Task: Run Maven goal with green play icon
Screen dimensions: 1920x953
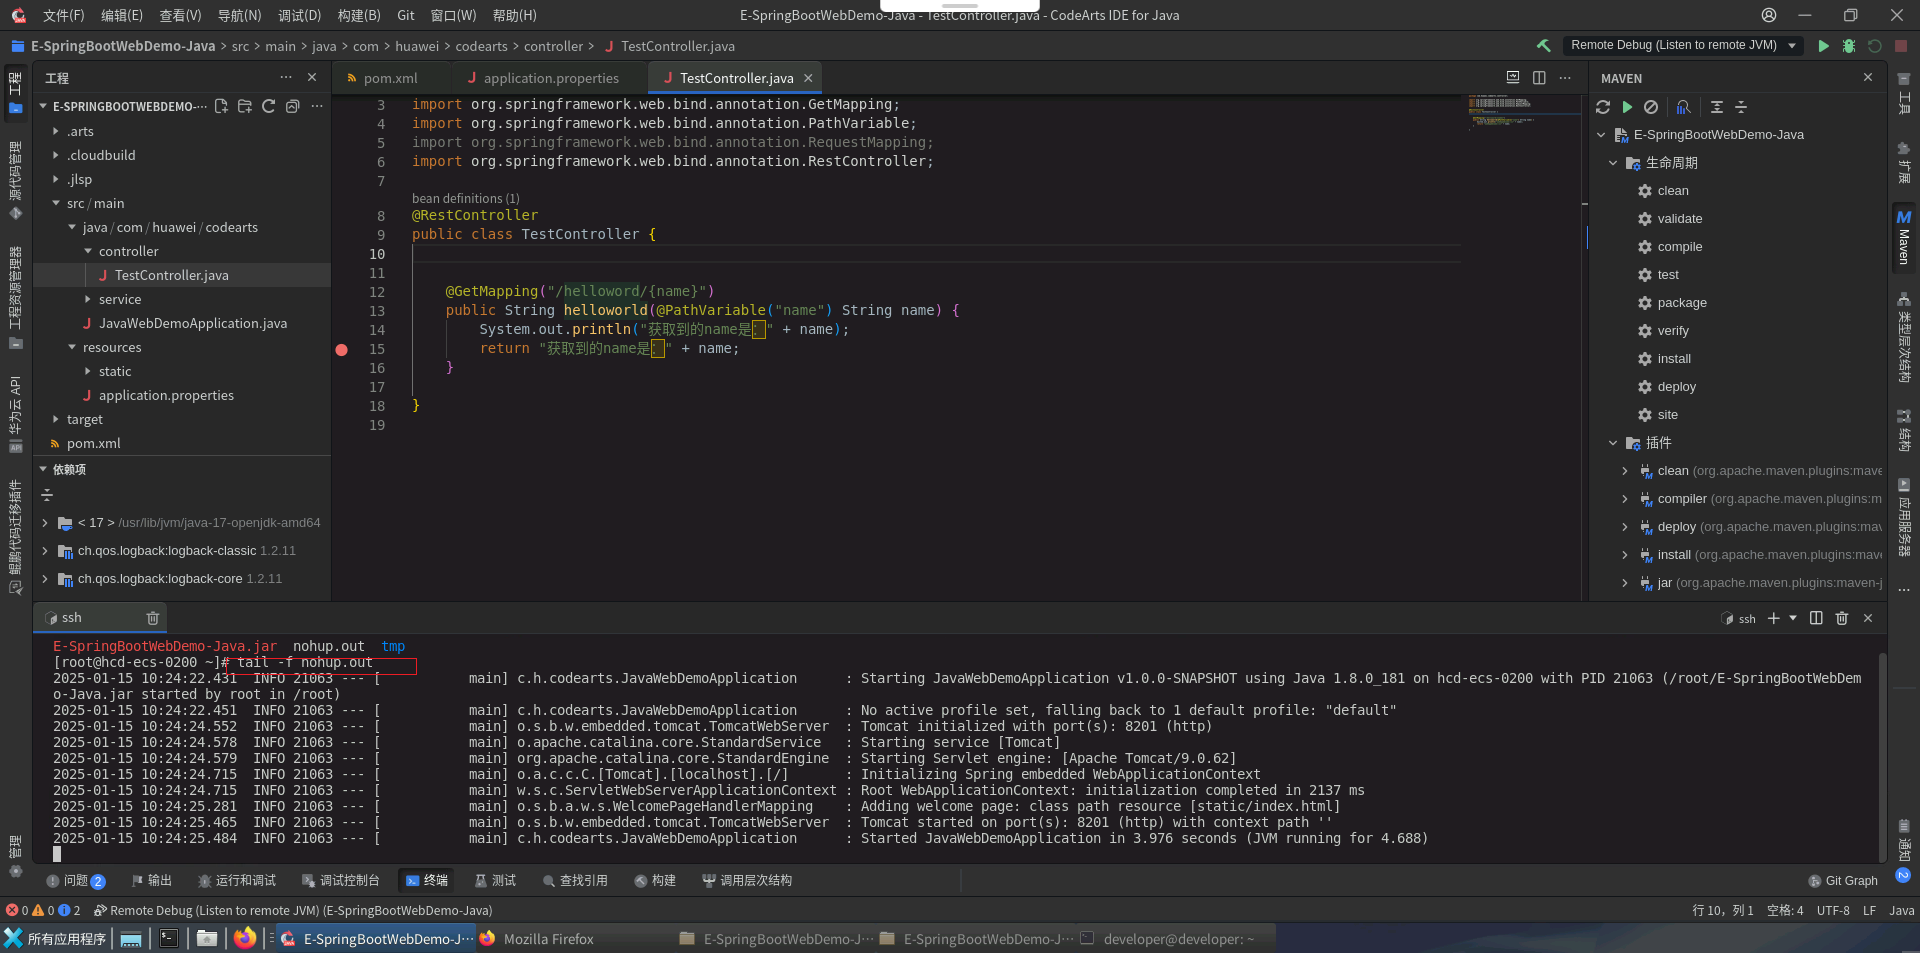Action: point(1627,107)
